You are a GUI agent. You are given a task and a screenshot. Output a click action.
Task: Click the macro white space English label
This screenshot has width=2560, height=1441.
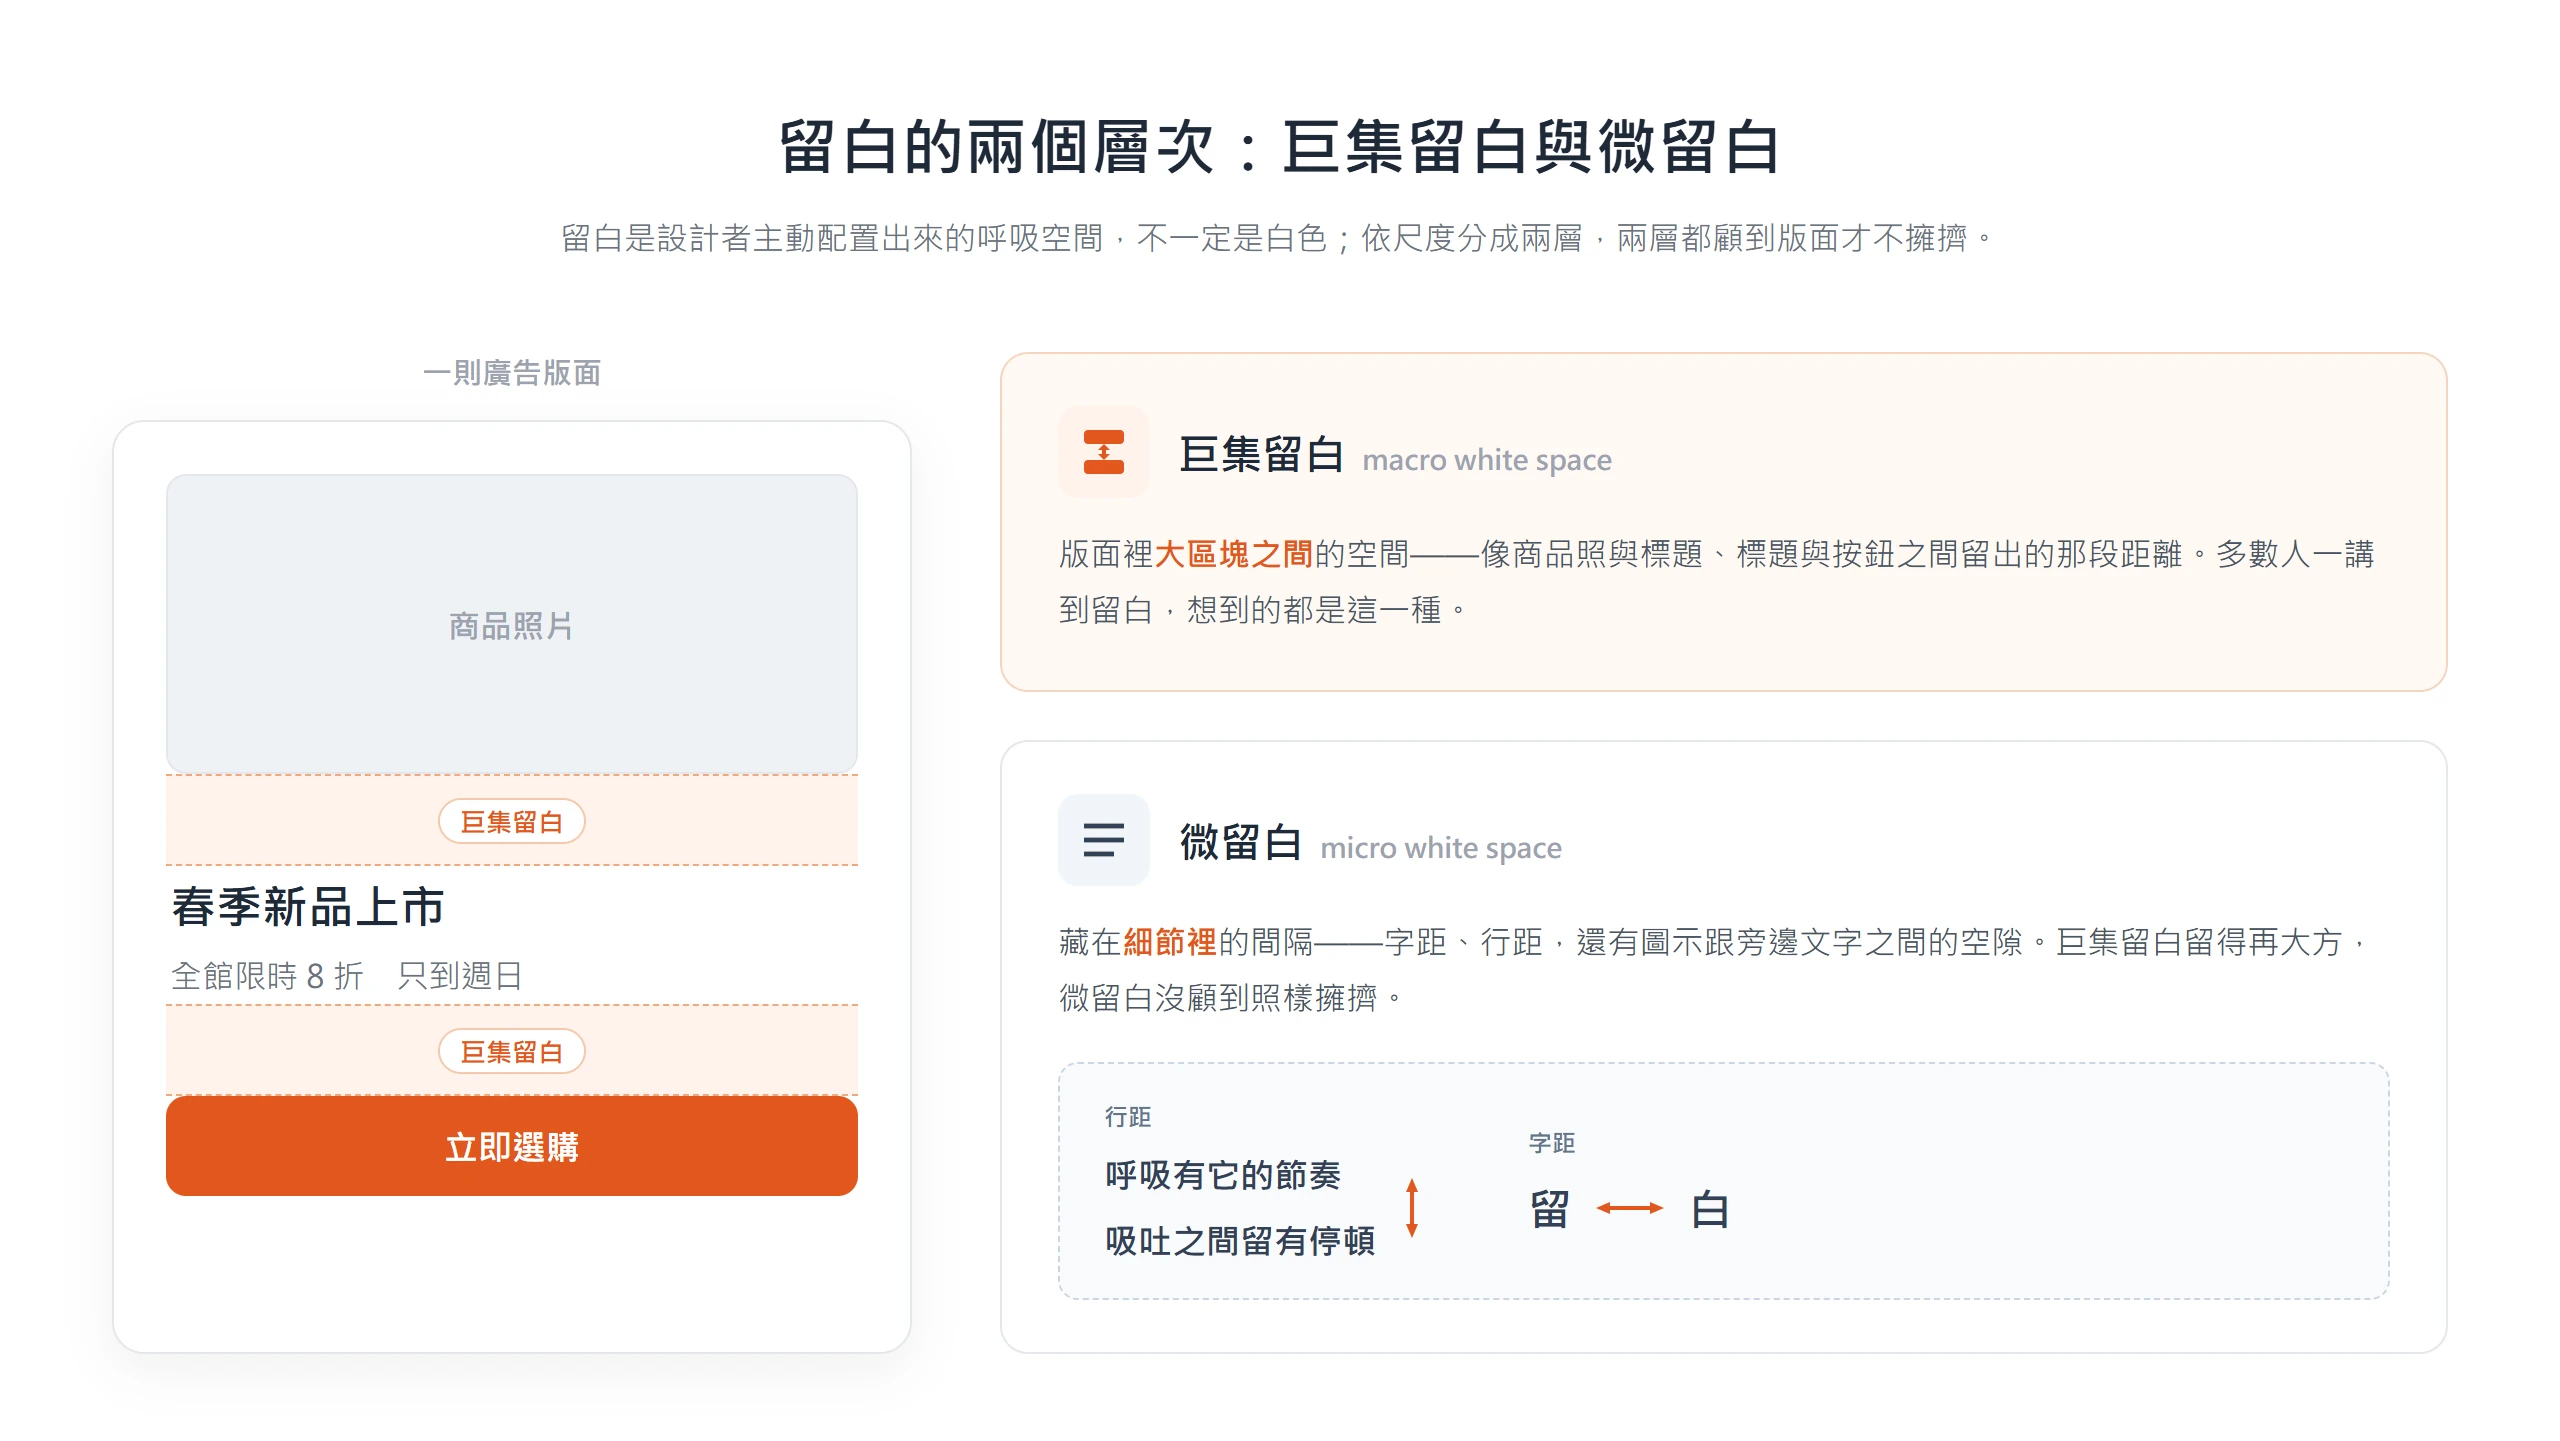coord(1487,460)
